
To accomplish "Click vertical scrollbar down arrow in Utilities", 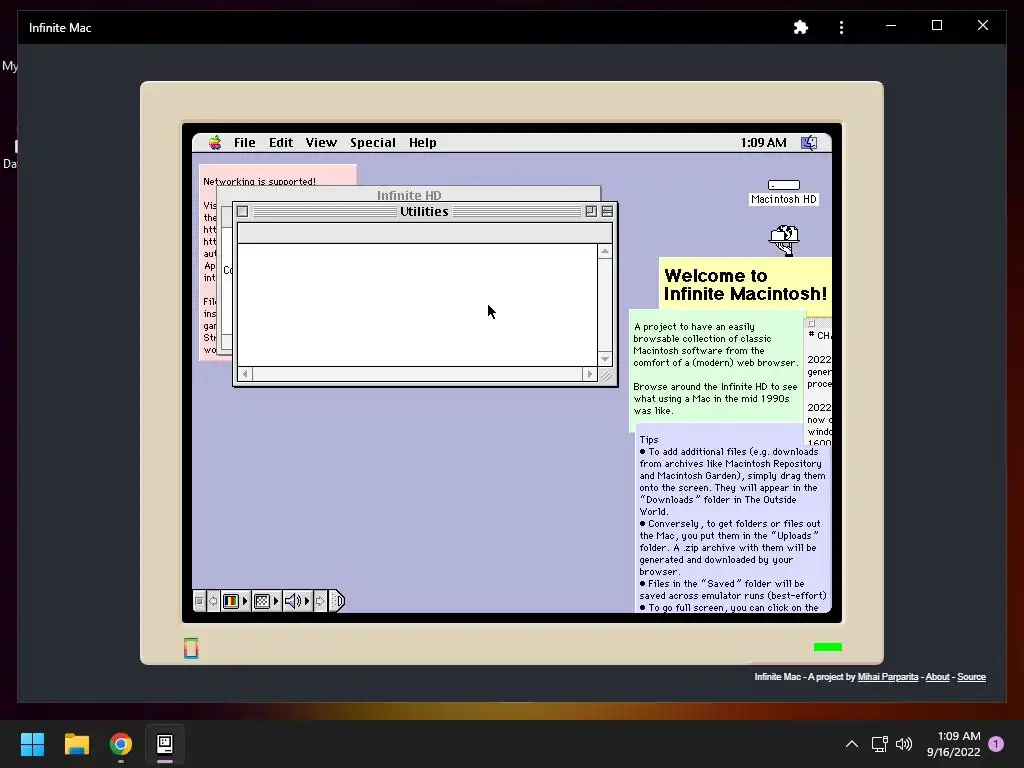I will click(605, 359).
